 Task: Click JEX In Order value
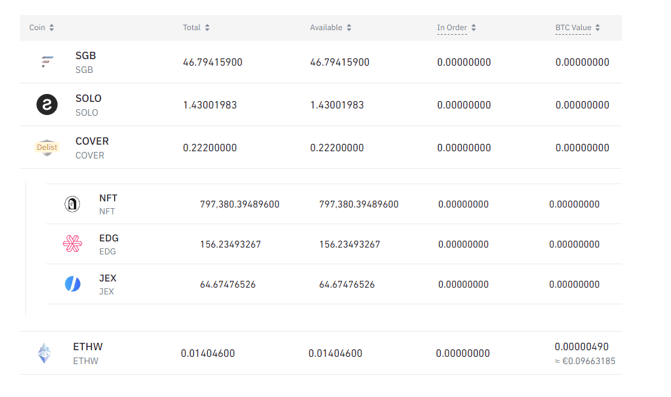[x=463, y=284]
